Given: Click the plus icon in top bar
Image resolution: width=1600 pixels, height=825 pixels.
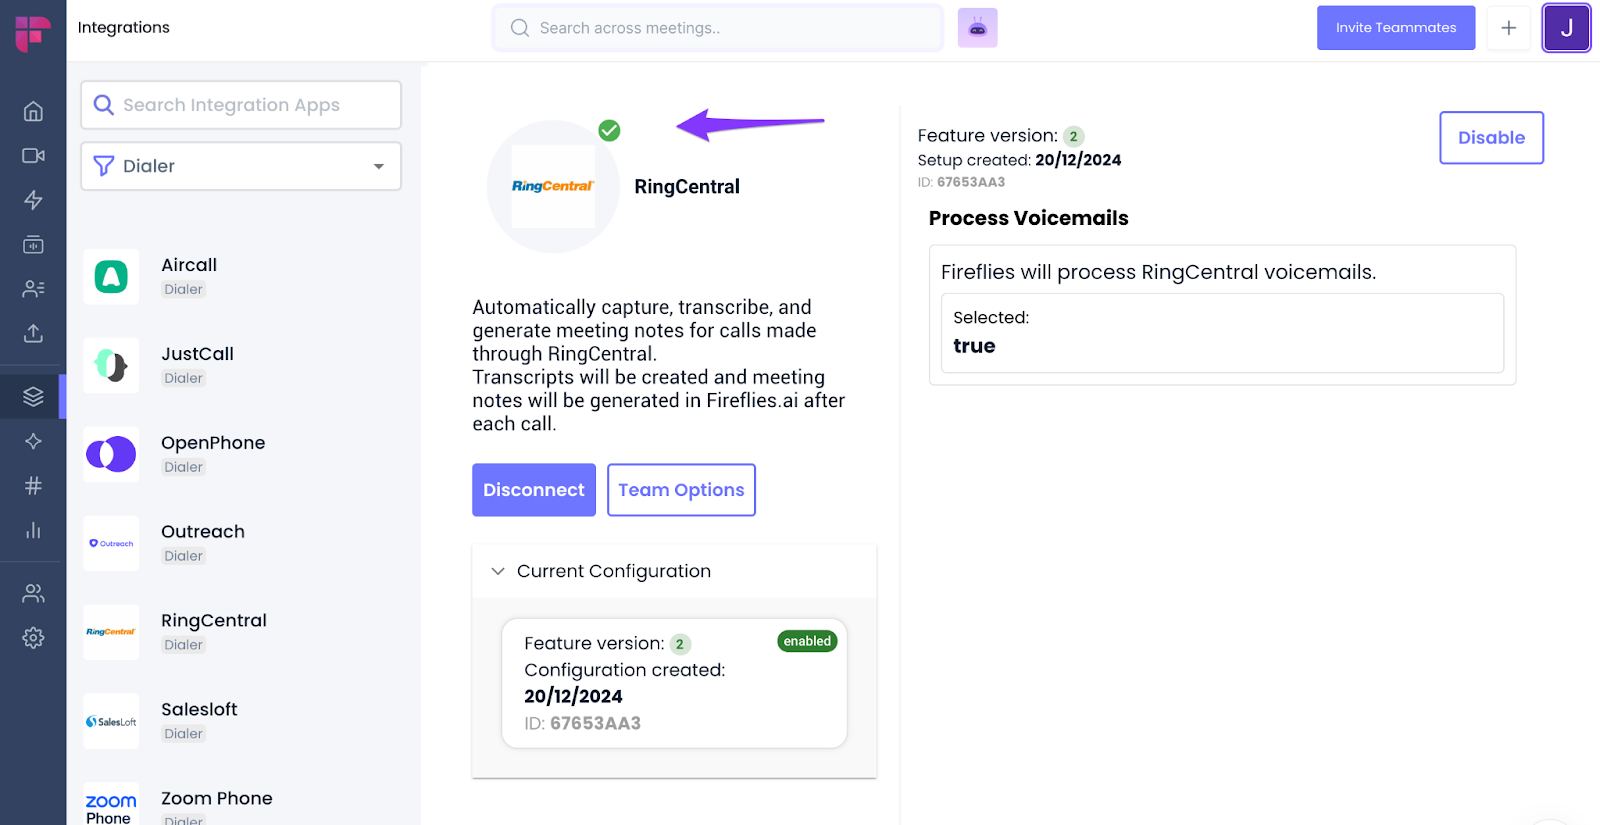Looking at the screenshot, I should click(1508, 28).
